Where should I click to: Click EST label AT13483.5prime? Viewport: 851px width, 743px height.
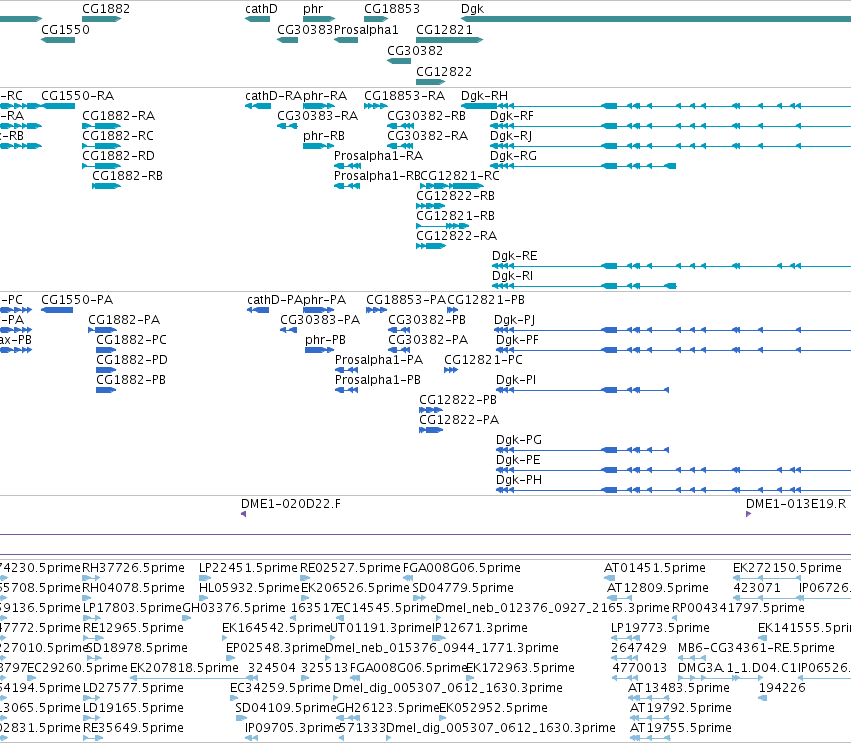678,688
